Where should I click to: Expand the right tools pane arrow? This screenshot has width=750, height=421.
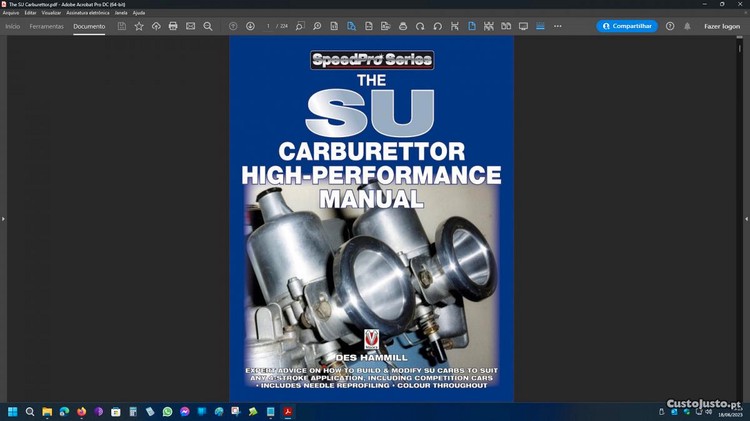click(x=746, y=218)
